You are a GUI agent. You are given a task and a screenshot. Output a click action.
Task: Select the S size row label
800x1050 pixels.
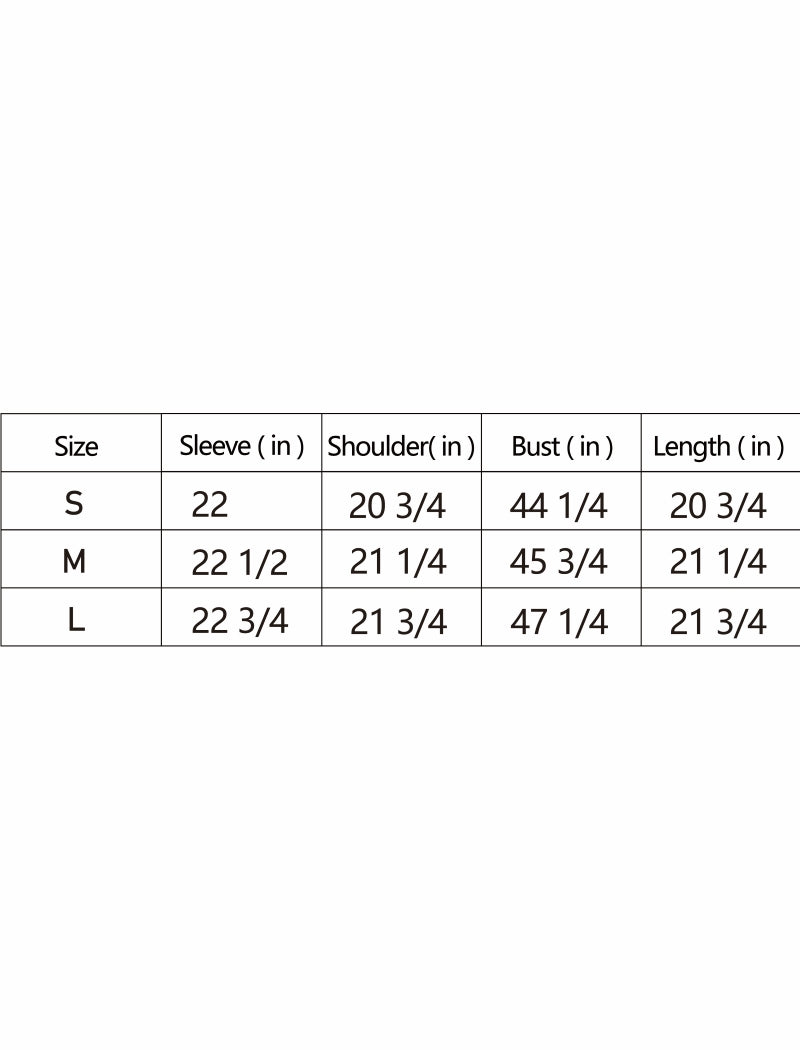click(74, 504)
